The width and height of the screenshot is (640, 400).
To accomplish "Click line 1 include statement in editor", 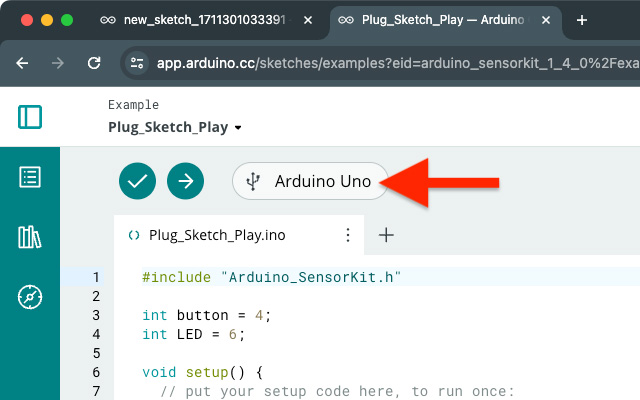I will pos(271,277).
